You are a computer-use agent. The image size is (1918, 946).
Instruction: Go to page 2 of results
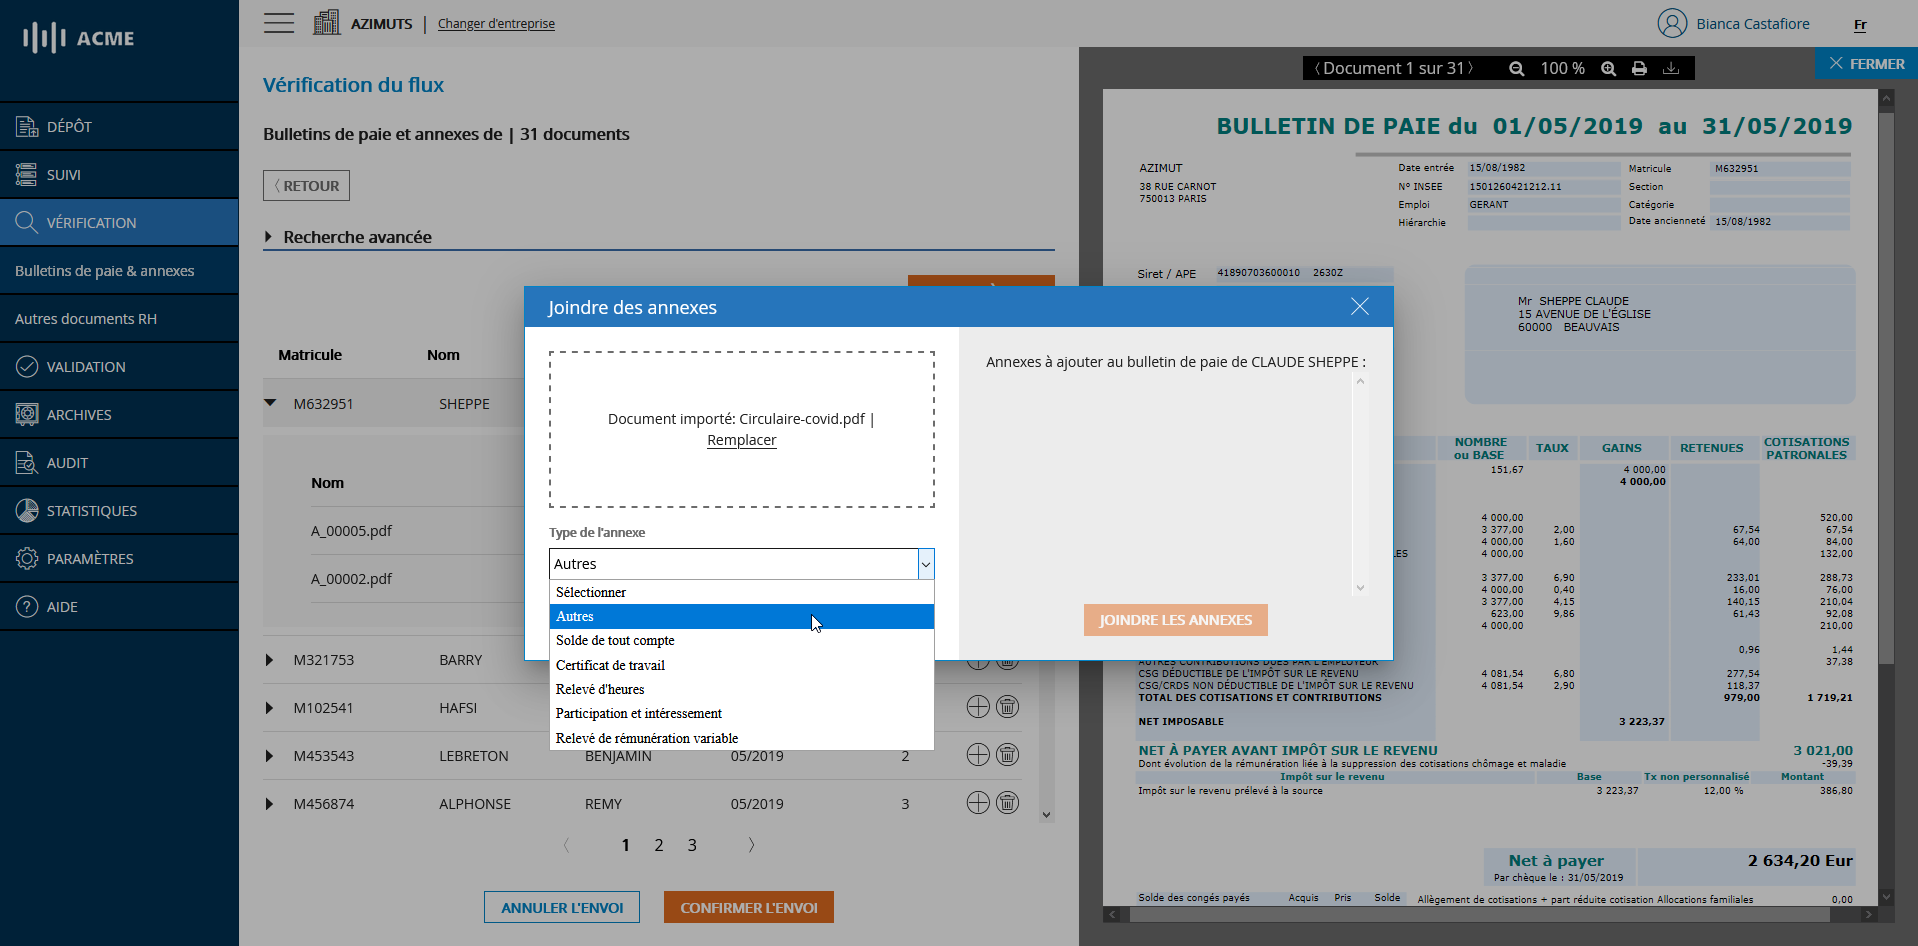coord(659,846)
